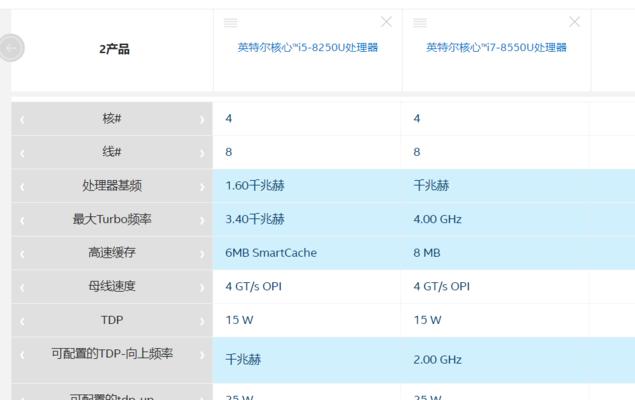
Task: Grab the i5-8250U column reorder handle
Action: (231, 23)
